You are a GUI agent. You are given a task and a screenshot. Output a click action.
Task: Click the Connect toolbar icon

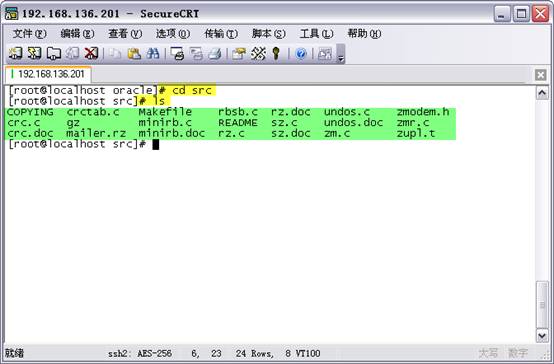pyautogui.click(x=15, y=53)
